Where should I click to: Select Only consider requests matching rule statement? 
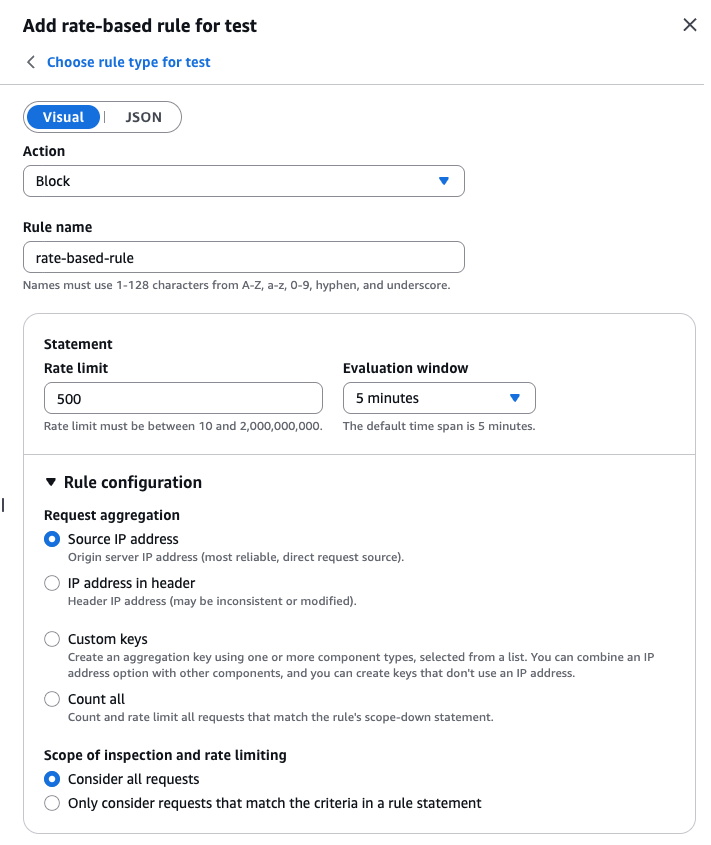click(52, 803)
